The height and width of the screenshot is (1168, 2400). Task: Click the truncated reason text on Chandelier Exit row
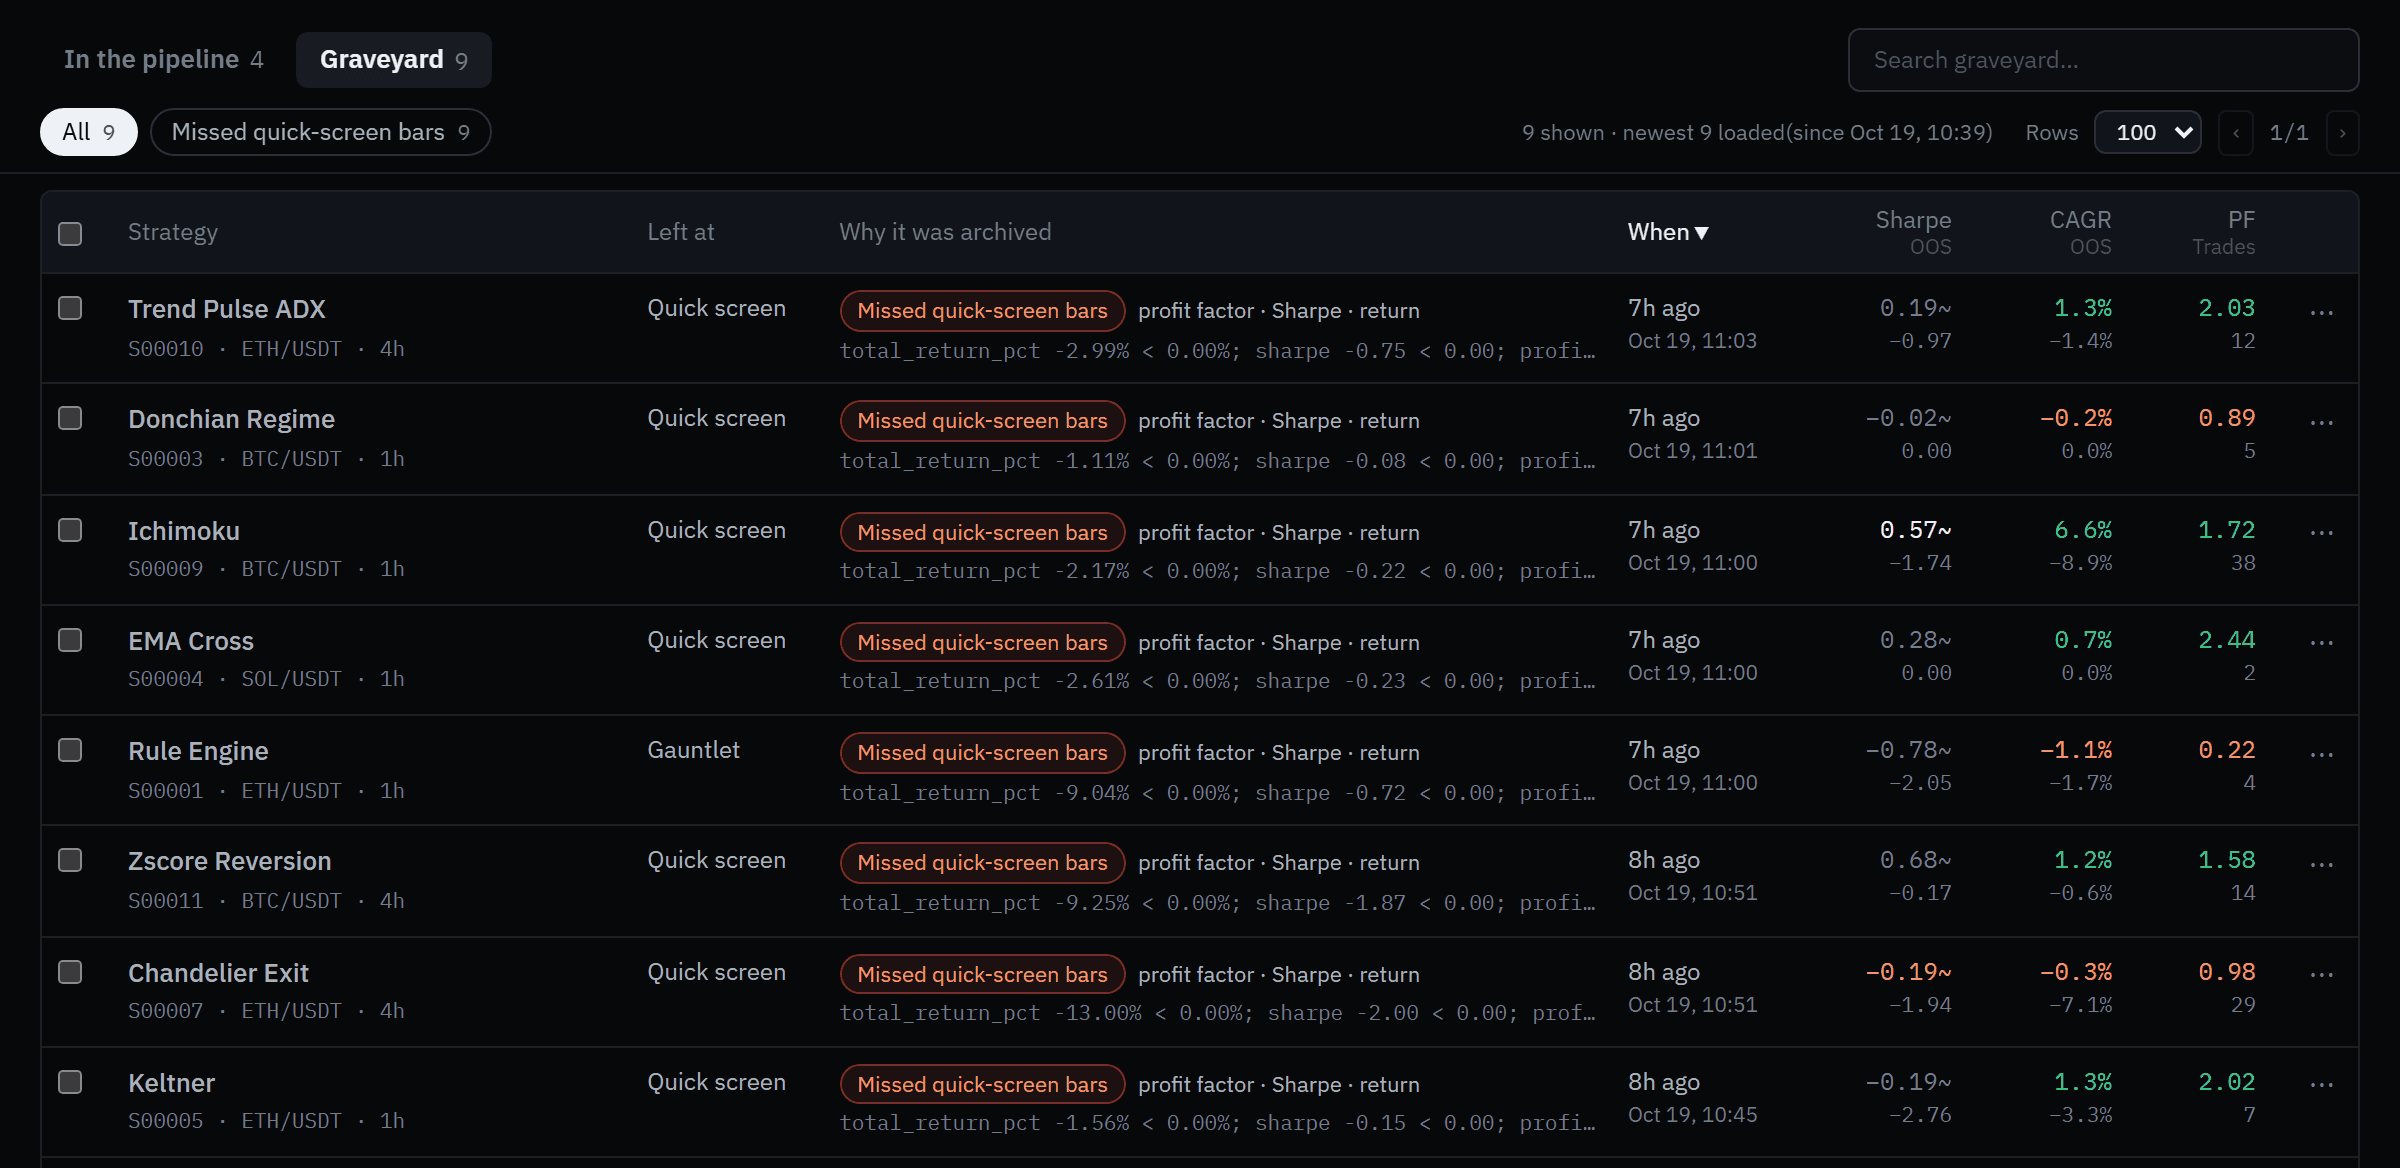click(x=1217, y=1013)
